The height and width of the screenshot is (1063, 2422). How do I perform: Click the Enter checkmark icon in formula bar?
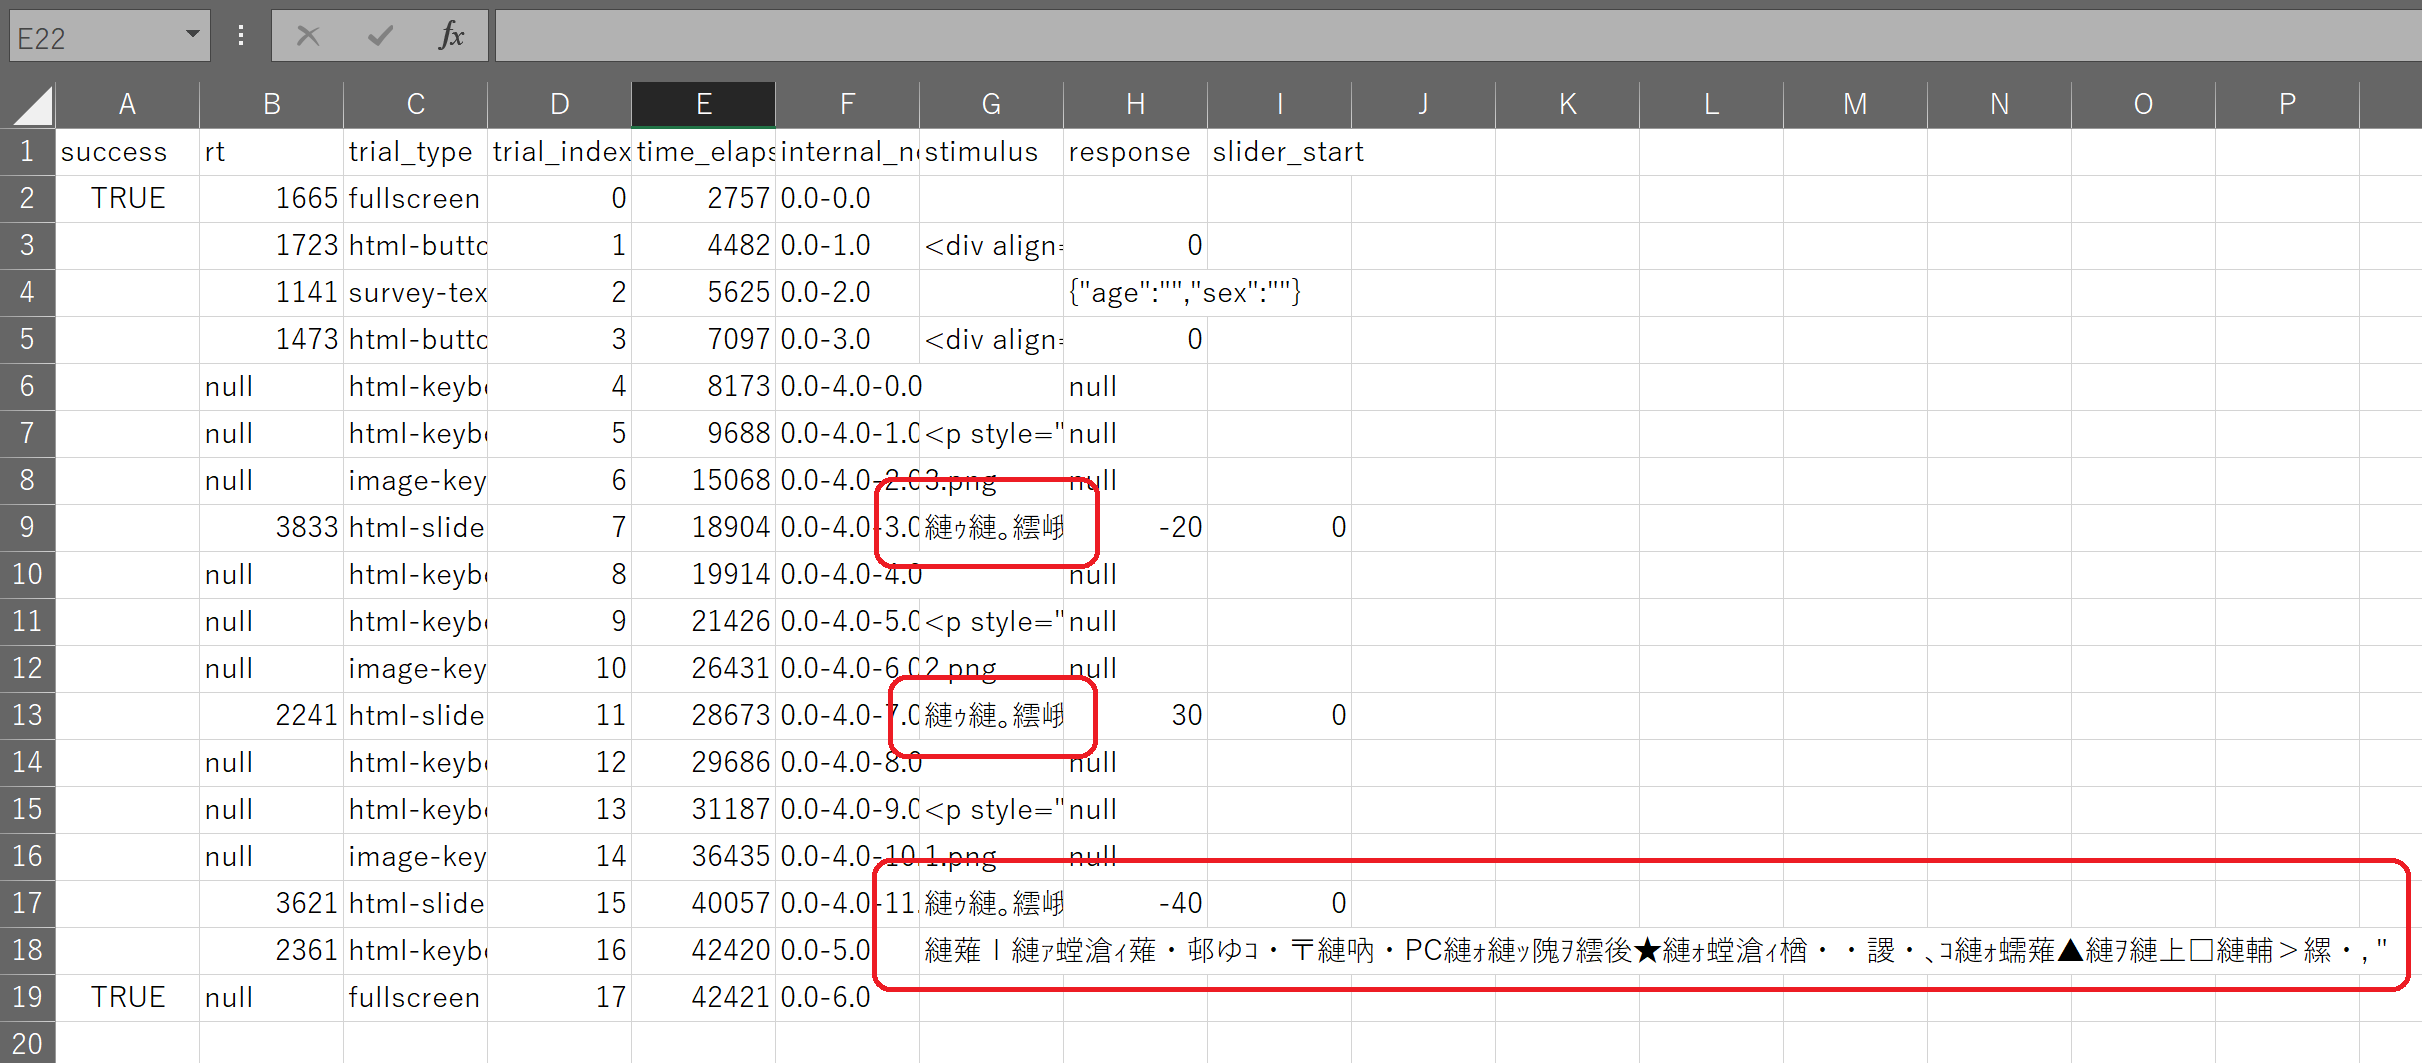coord(379,35)
